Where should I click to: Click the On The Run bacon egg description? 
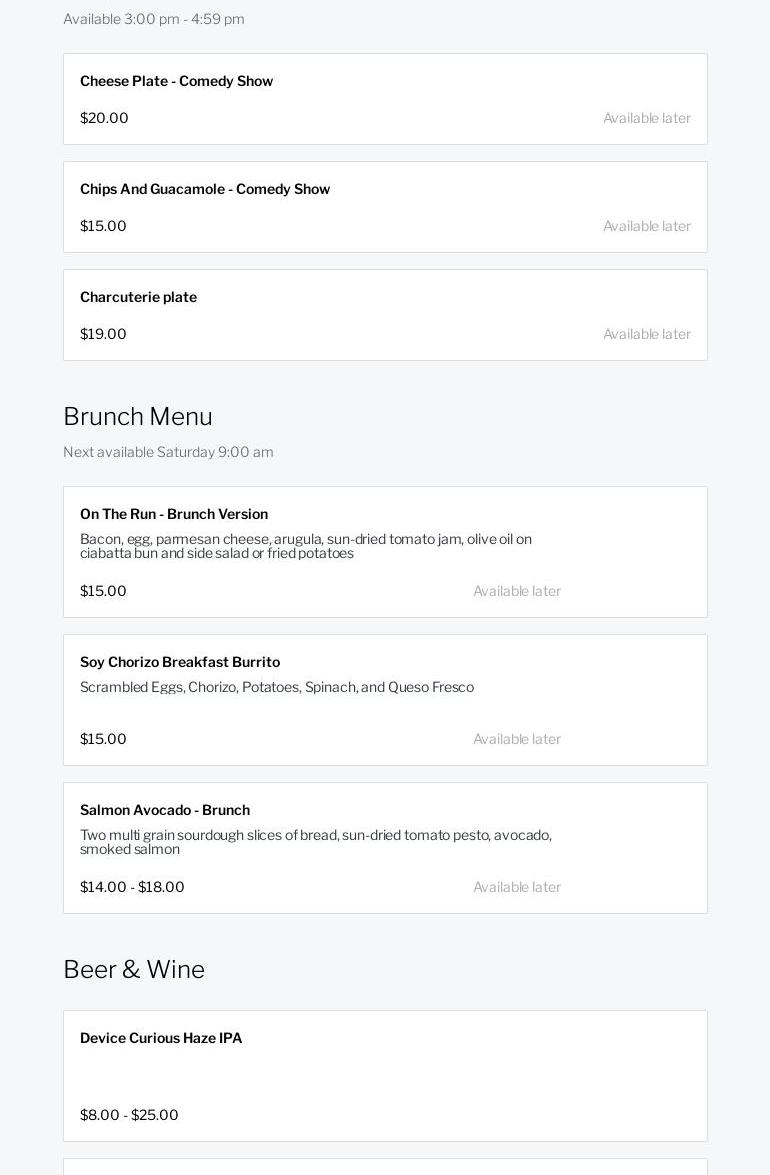point(305,546)
